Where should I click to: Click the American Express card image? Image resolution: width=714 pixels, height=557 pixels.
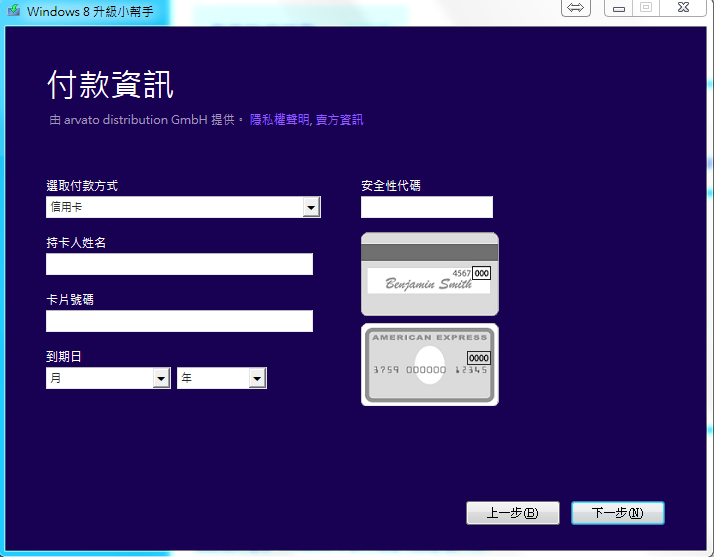(430, 364)
